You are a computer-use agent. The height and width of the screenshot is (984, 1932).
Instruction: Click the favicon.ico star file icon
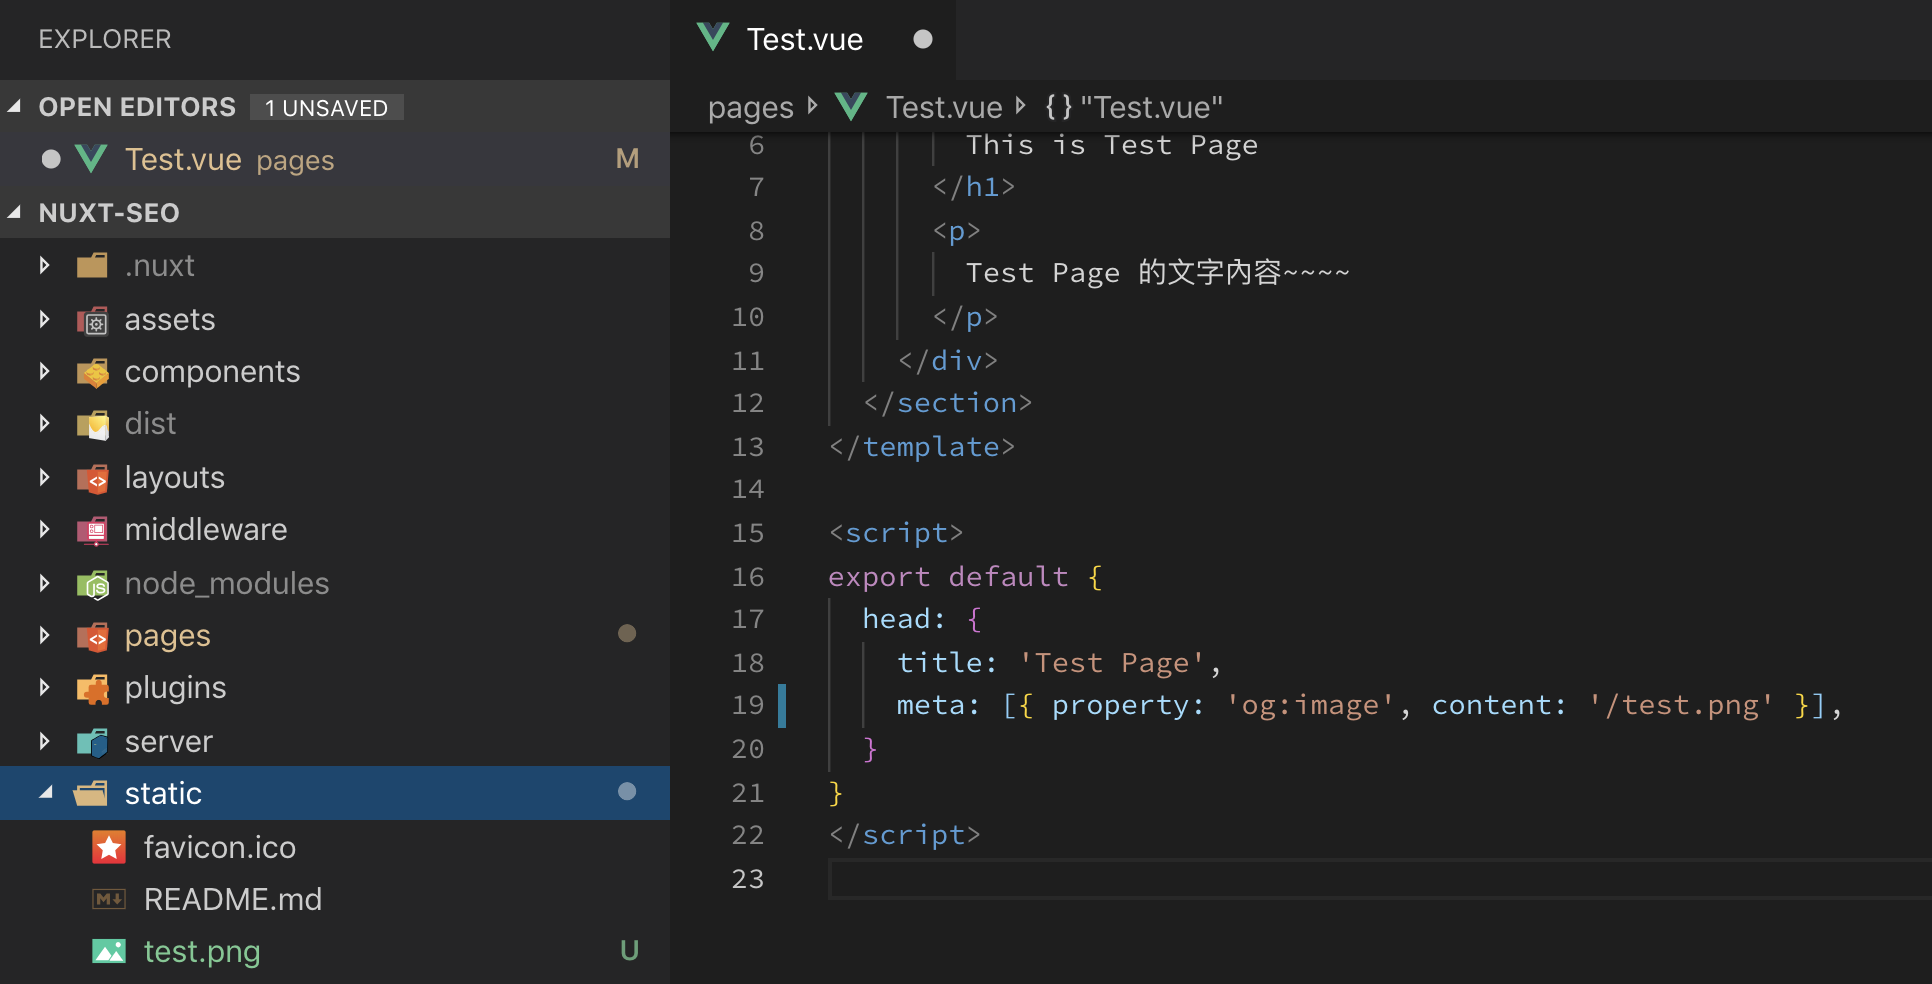coord(109,847)
